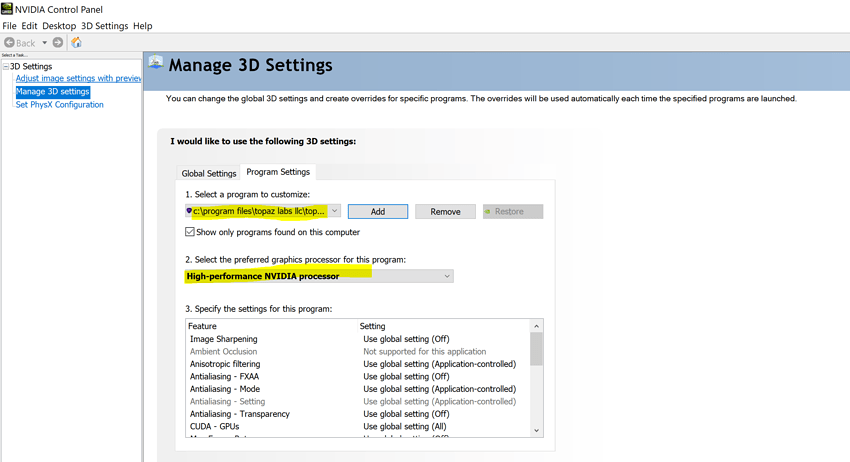Open Set PhysX Configuration link

(x=60, y=105)
